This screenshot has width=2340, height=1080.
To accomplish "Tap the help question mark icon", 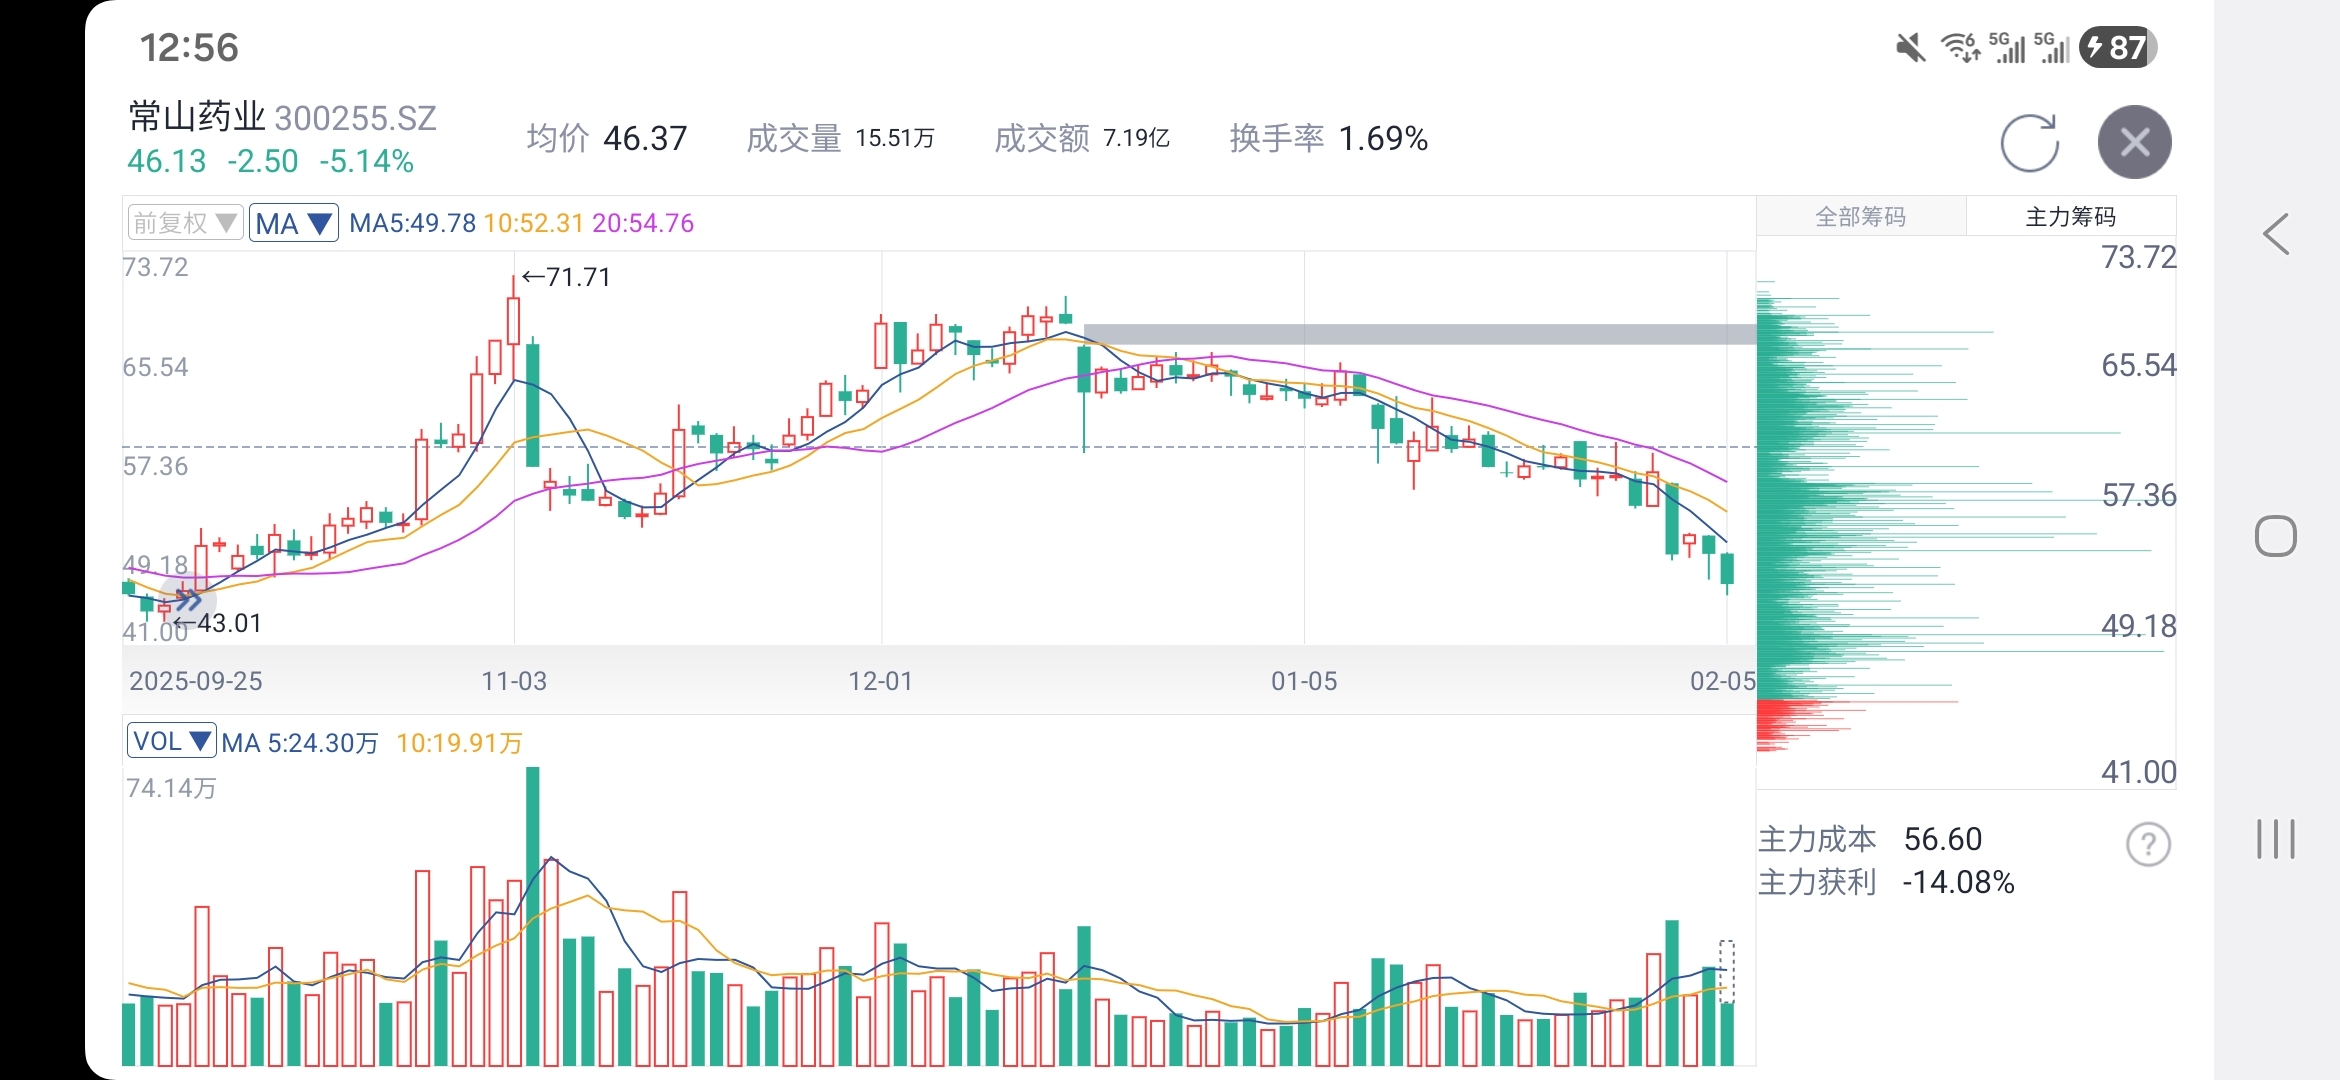I will pos(2147,845).
